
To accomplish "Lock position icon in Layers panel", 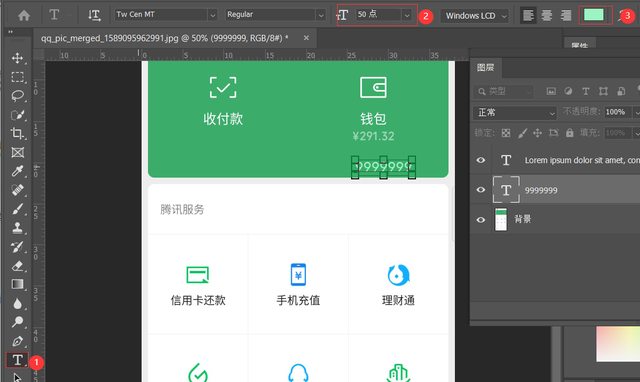I will coord(538,133).
